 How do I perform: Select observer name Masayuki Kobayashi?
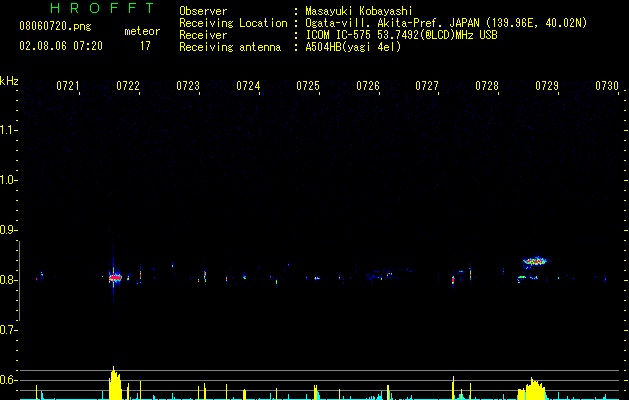pos(359,11)
